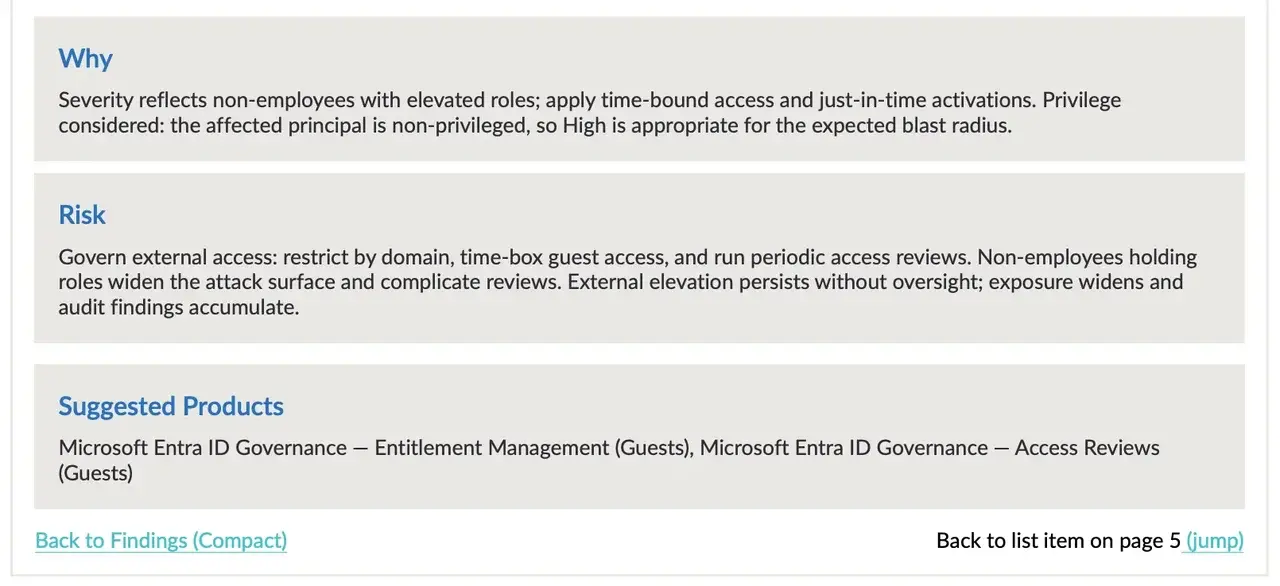
Task: Click "Entitlement Management (Guests)" product text
Action: click(x=533, y=448)
